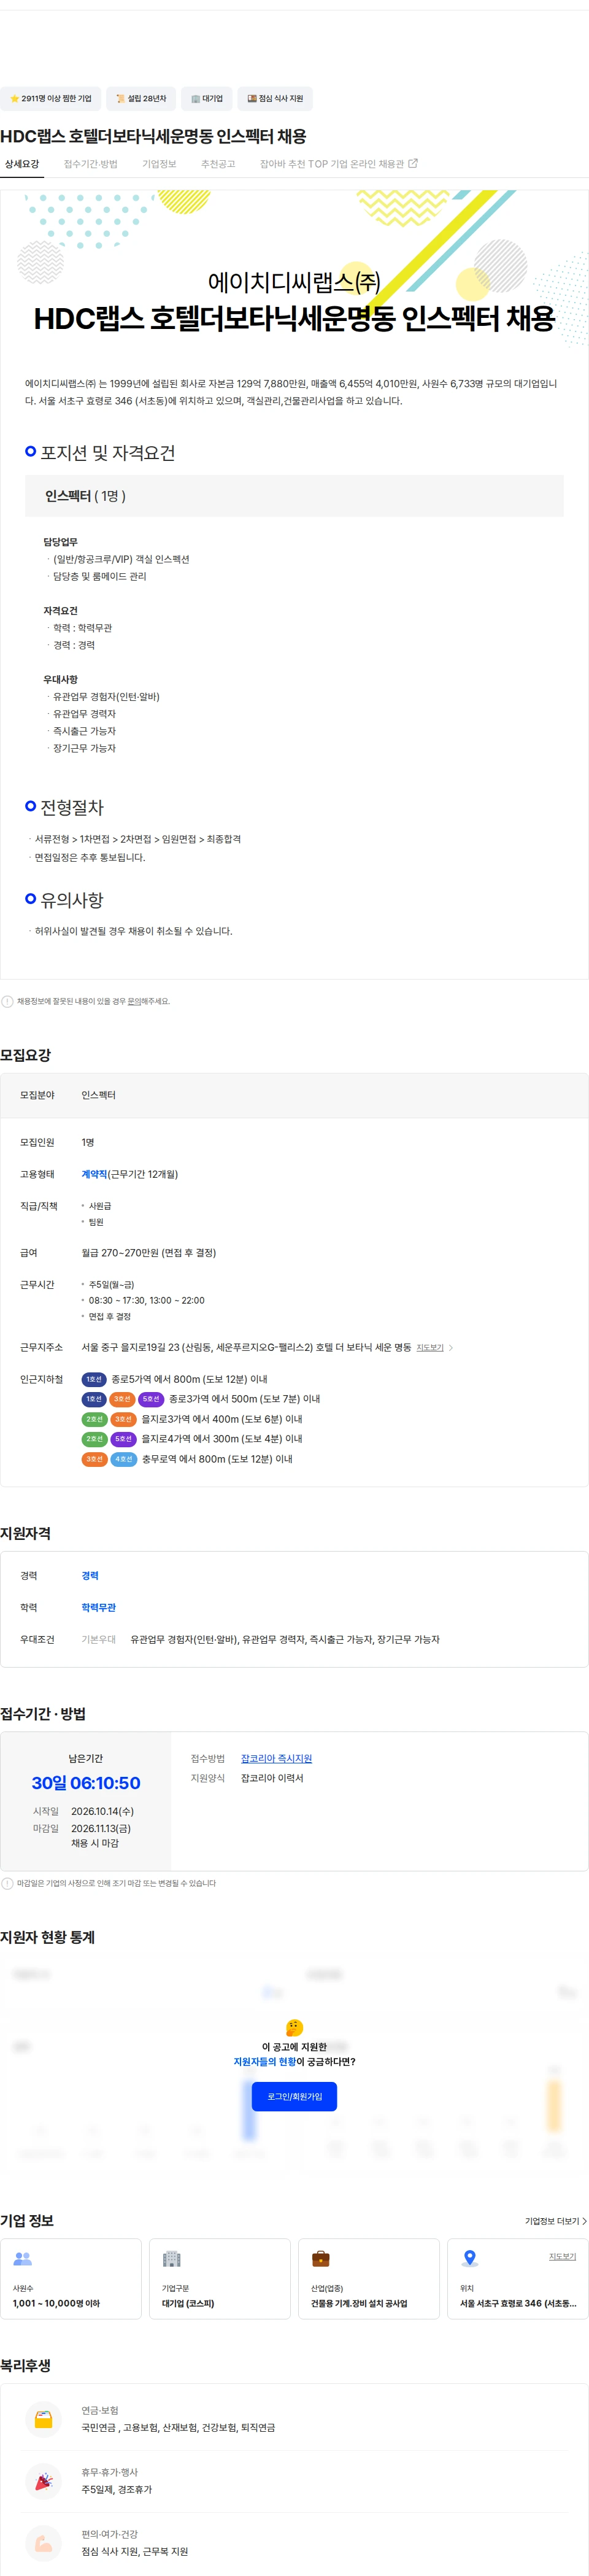Click the '대기업' badge with building icon
This screenshot has width=589, height=2576.
[207, 98]
